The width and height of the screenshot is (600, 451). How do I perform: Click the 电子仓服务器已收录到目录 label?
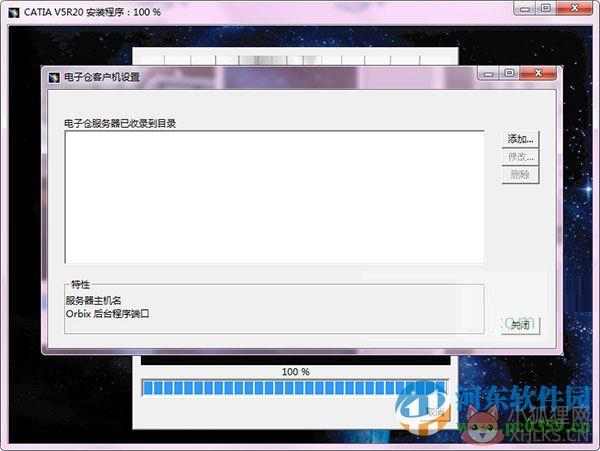point(120,124)
